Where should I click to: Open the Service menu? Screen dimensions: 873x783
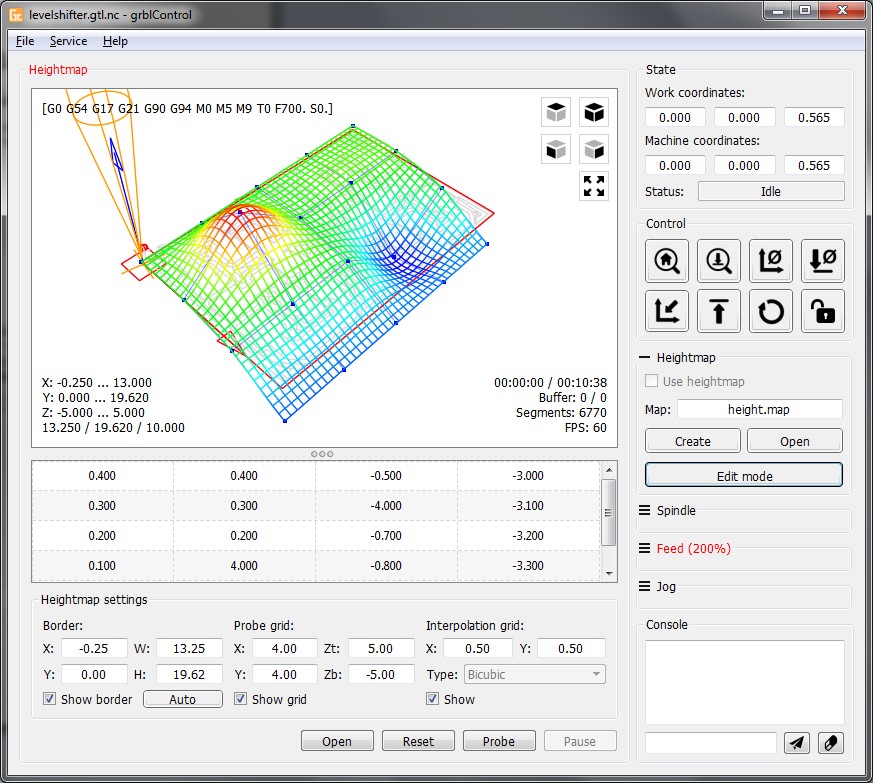[68, 41]
